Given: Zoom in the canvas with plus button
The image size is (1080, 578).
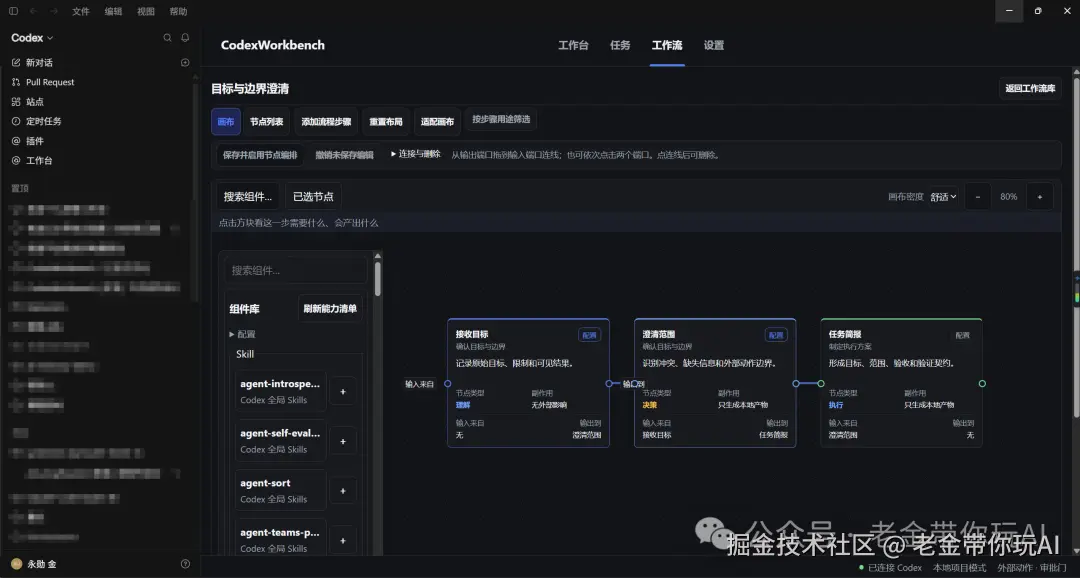Looking at the screenshot, I should pos(1039,197).
